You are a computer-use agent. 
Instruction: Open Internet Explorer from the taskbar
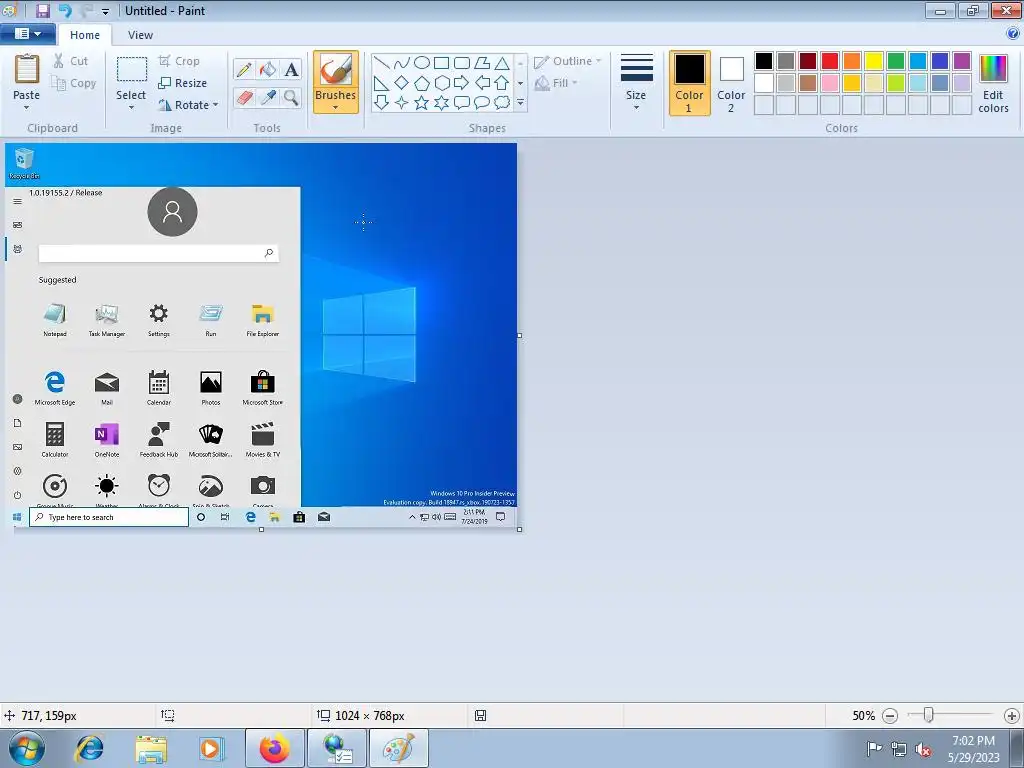(x=89, y=748)
